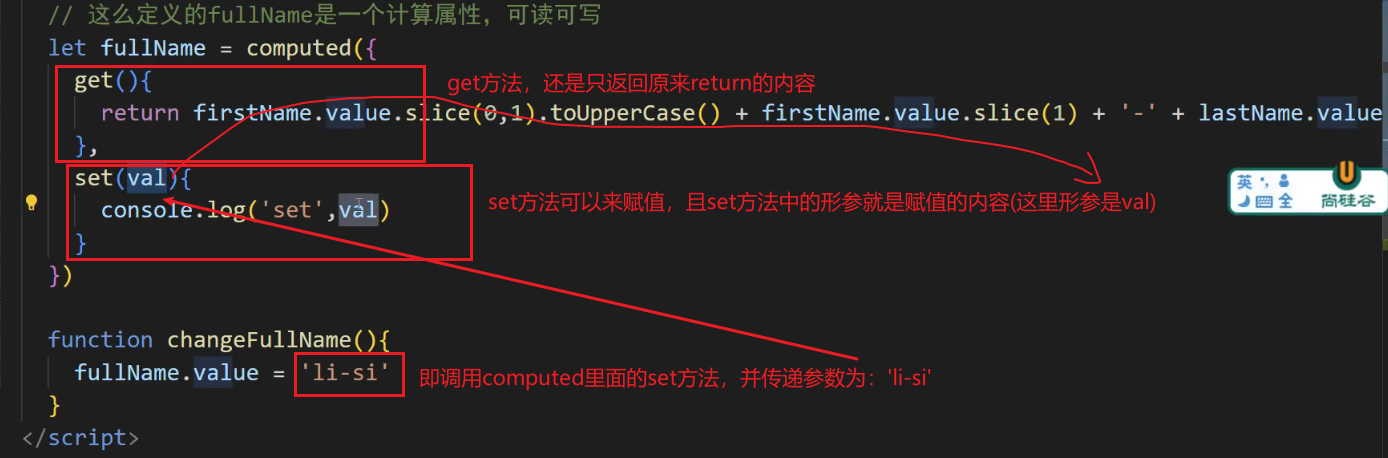1388x458 pixels.
Task: Click the orange U logo badge
Action: pyautogui.click(x=1345, y=173)
